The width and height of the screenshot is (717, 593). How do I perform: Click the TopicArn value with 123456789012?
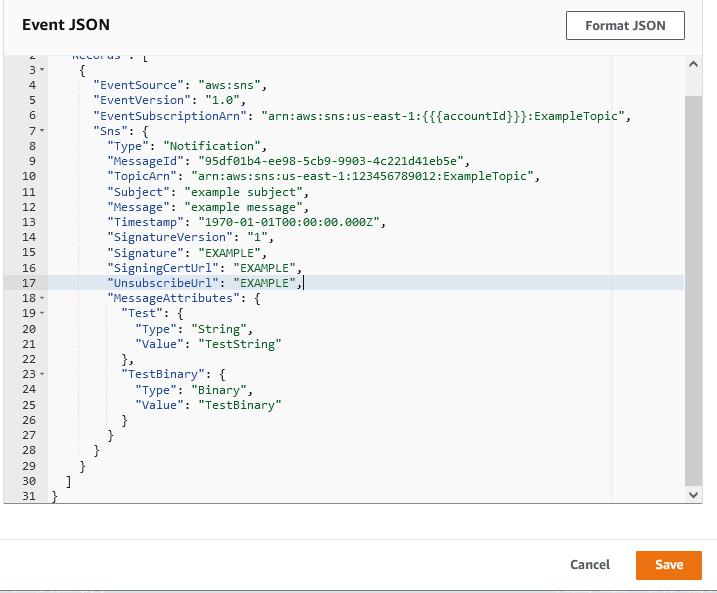pos(363,176)
